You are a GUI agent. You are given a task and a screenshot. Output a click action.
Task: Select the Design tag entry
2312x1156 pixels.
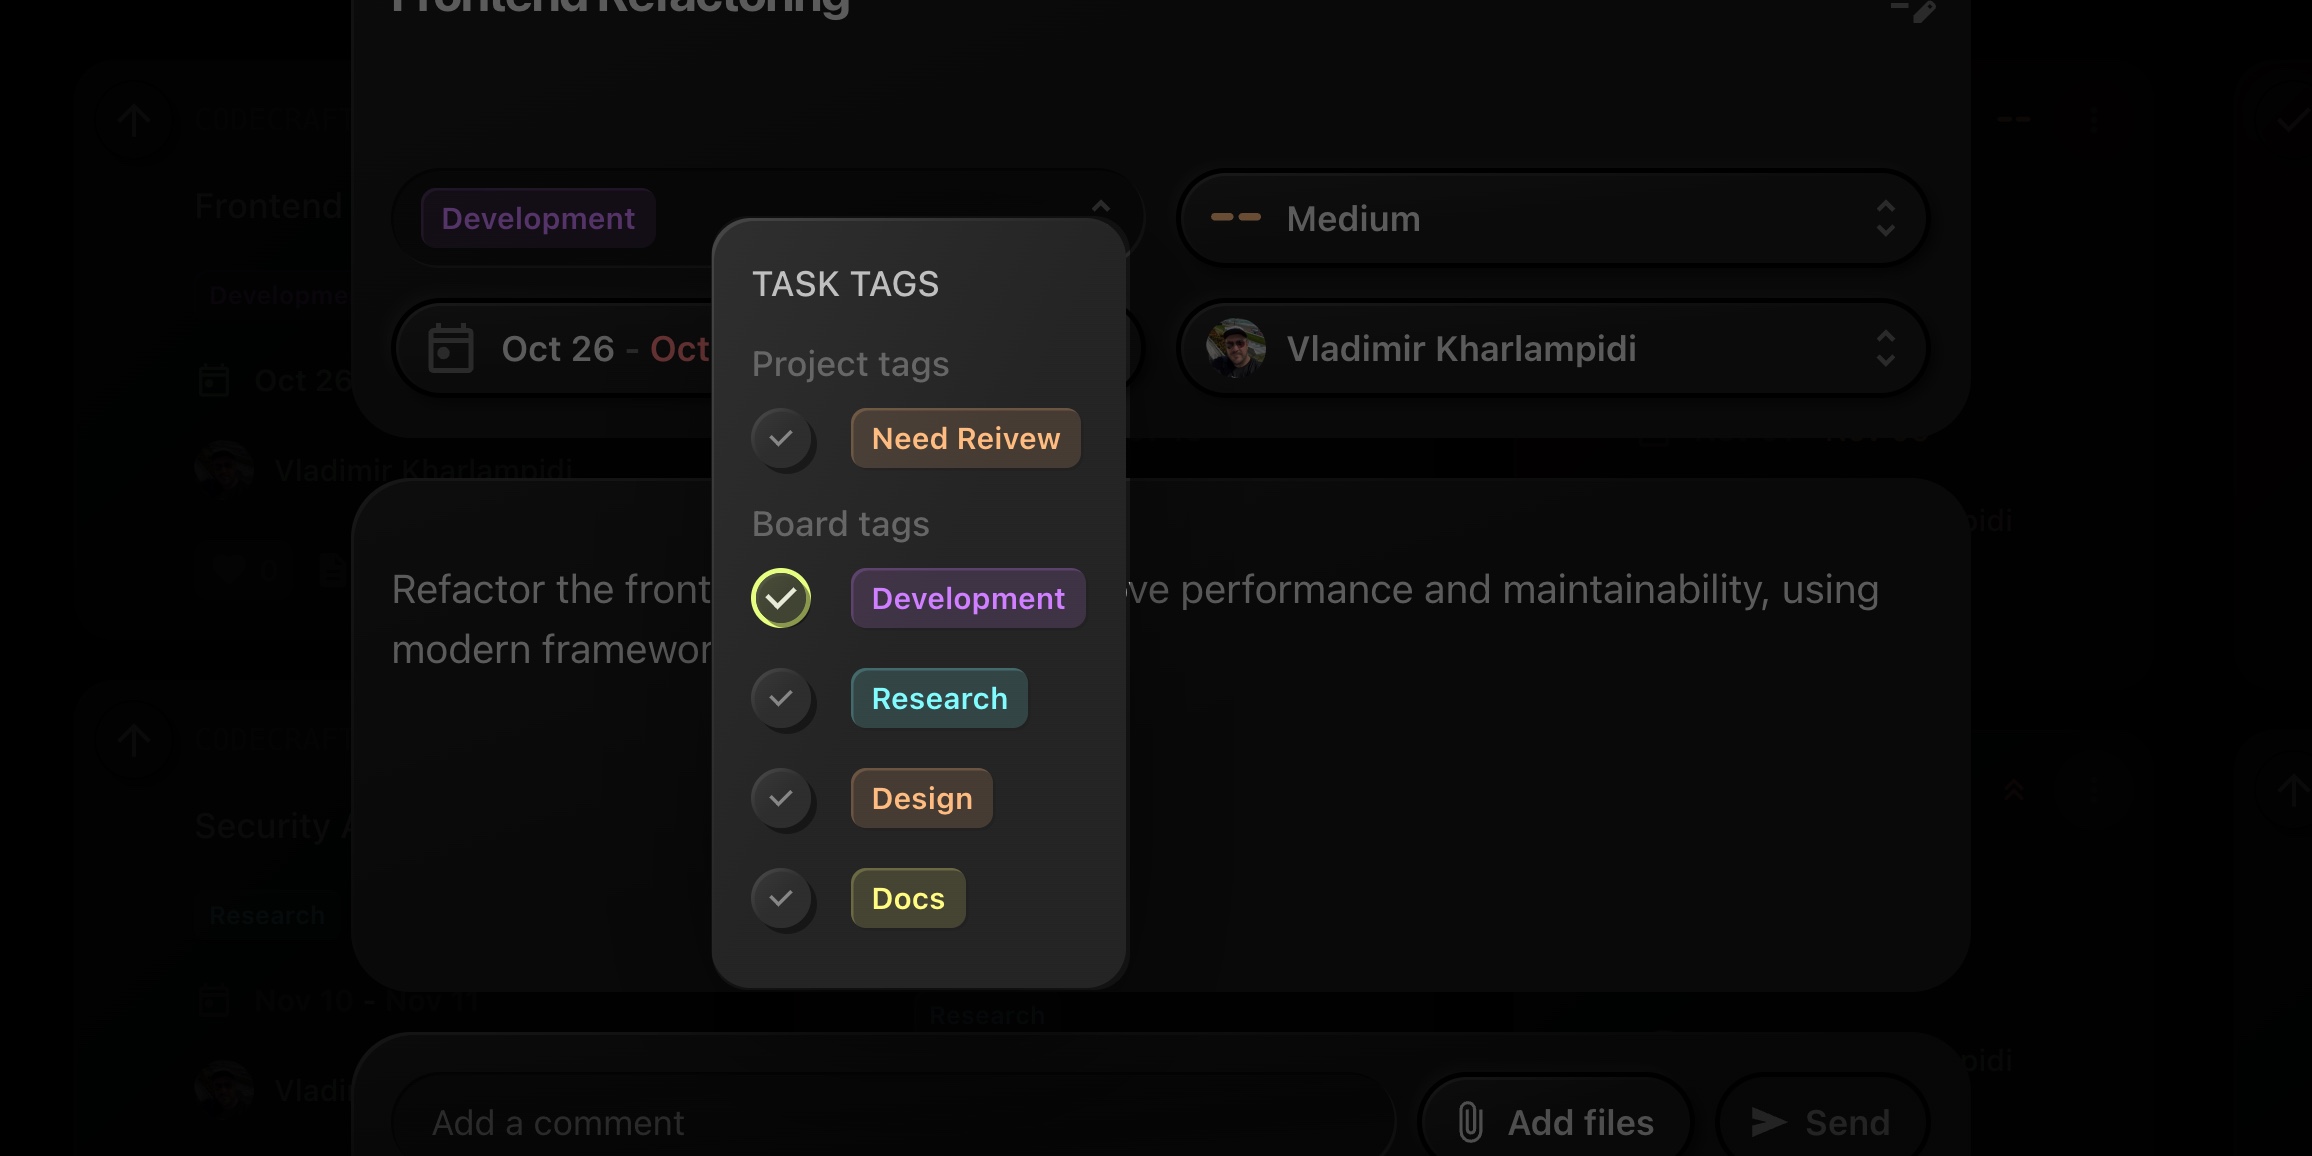pos(920,798)
